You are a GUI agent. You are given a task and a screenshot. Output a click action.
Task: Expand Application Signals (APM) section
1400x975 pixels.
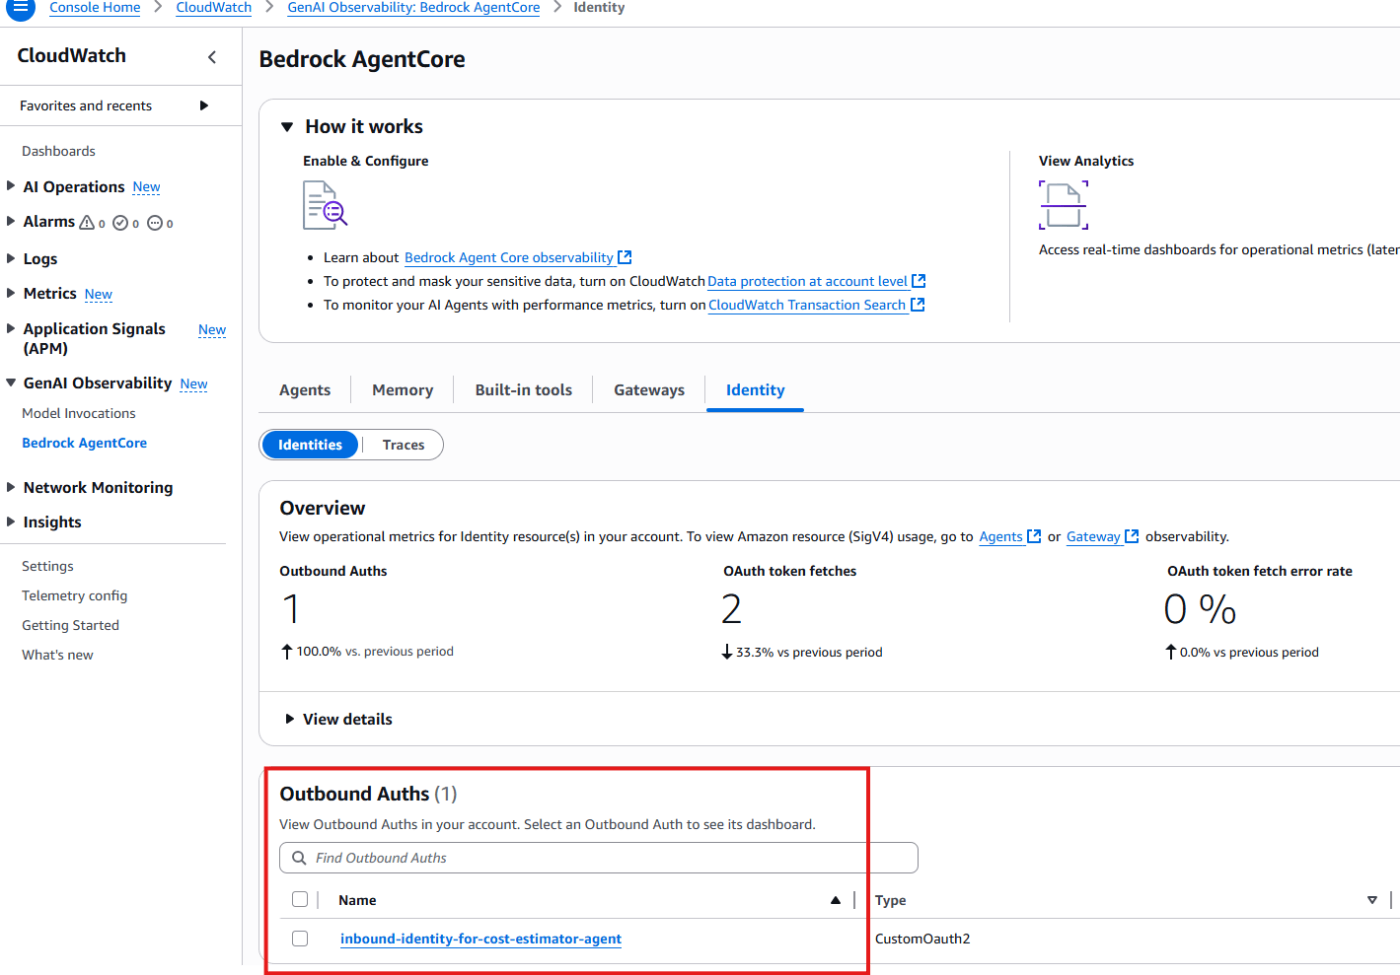(11, 328)
